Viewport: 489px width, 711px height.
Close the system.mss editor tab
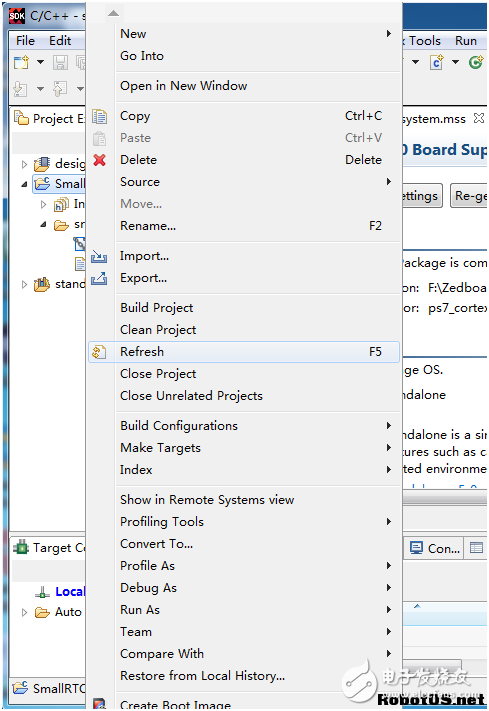(479, 118)
